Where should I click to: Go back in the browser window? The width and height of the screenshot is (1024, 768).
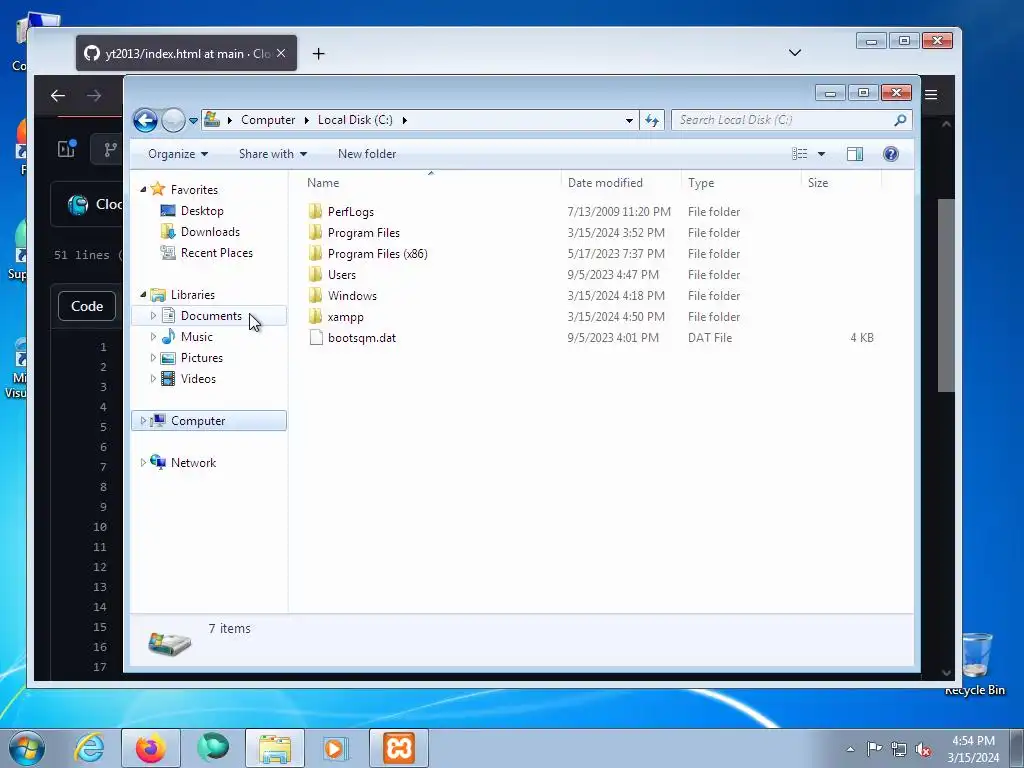coord(58,96)
